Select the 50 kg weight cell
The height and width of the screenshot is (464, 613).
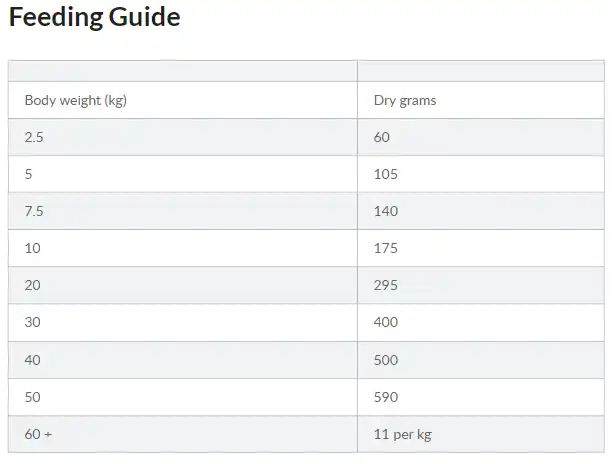(x=32, y=397)
